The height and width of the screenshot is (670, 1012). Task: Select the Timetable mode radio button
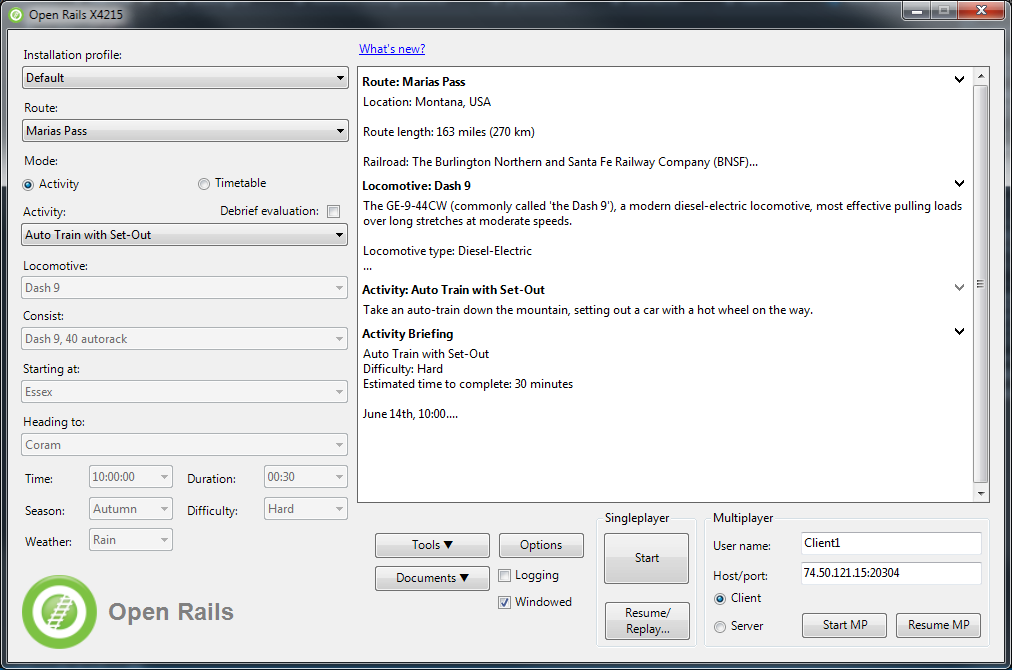204,184
